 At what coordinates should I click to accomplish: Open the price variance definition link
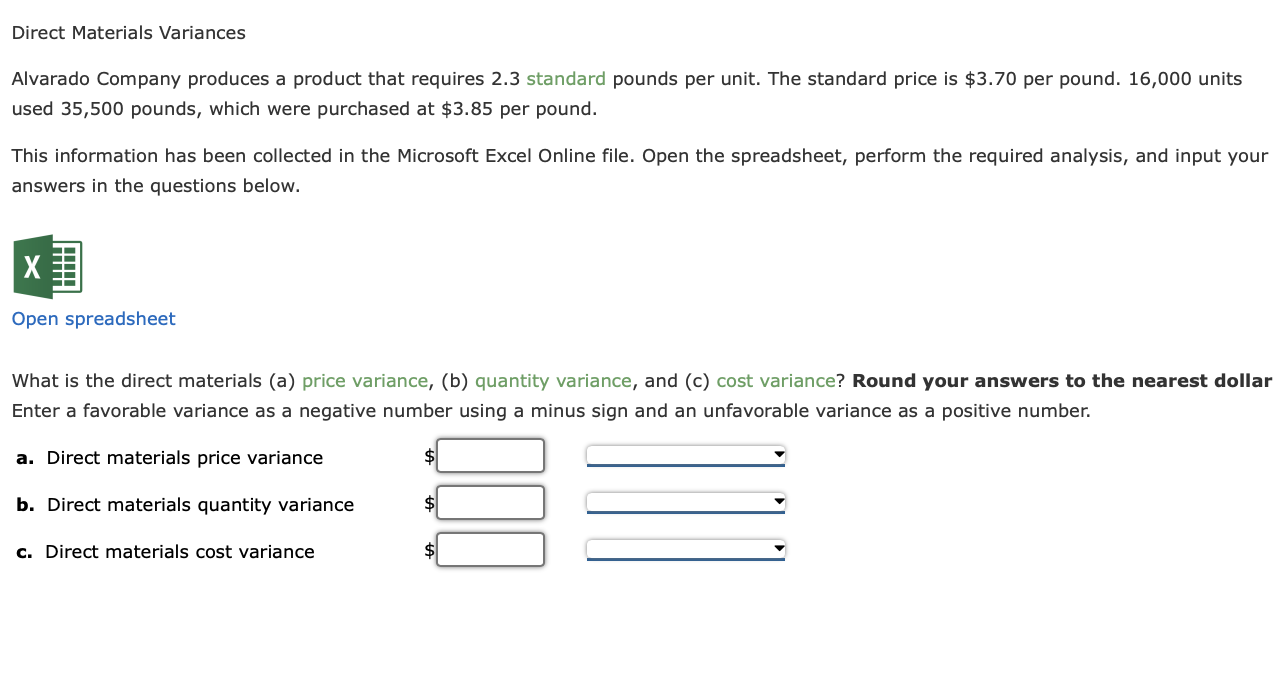pyautogui.click(x=365, y=380)
